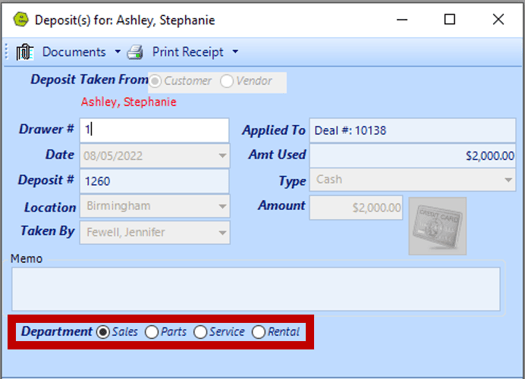Open the Type dropdown showing Cash

508,180
